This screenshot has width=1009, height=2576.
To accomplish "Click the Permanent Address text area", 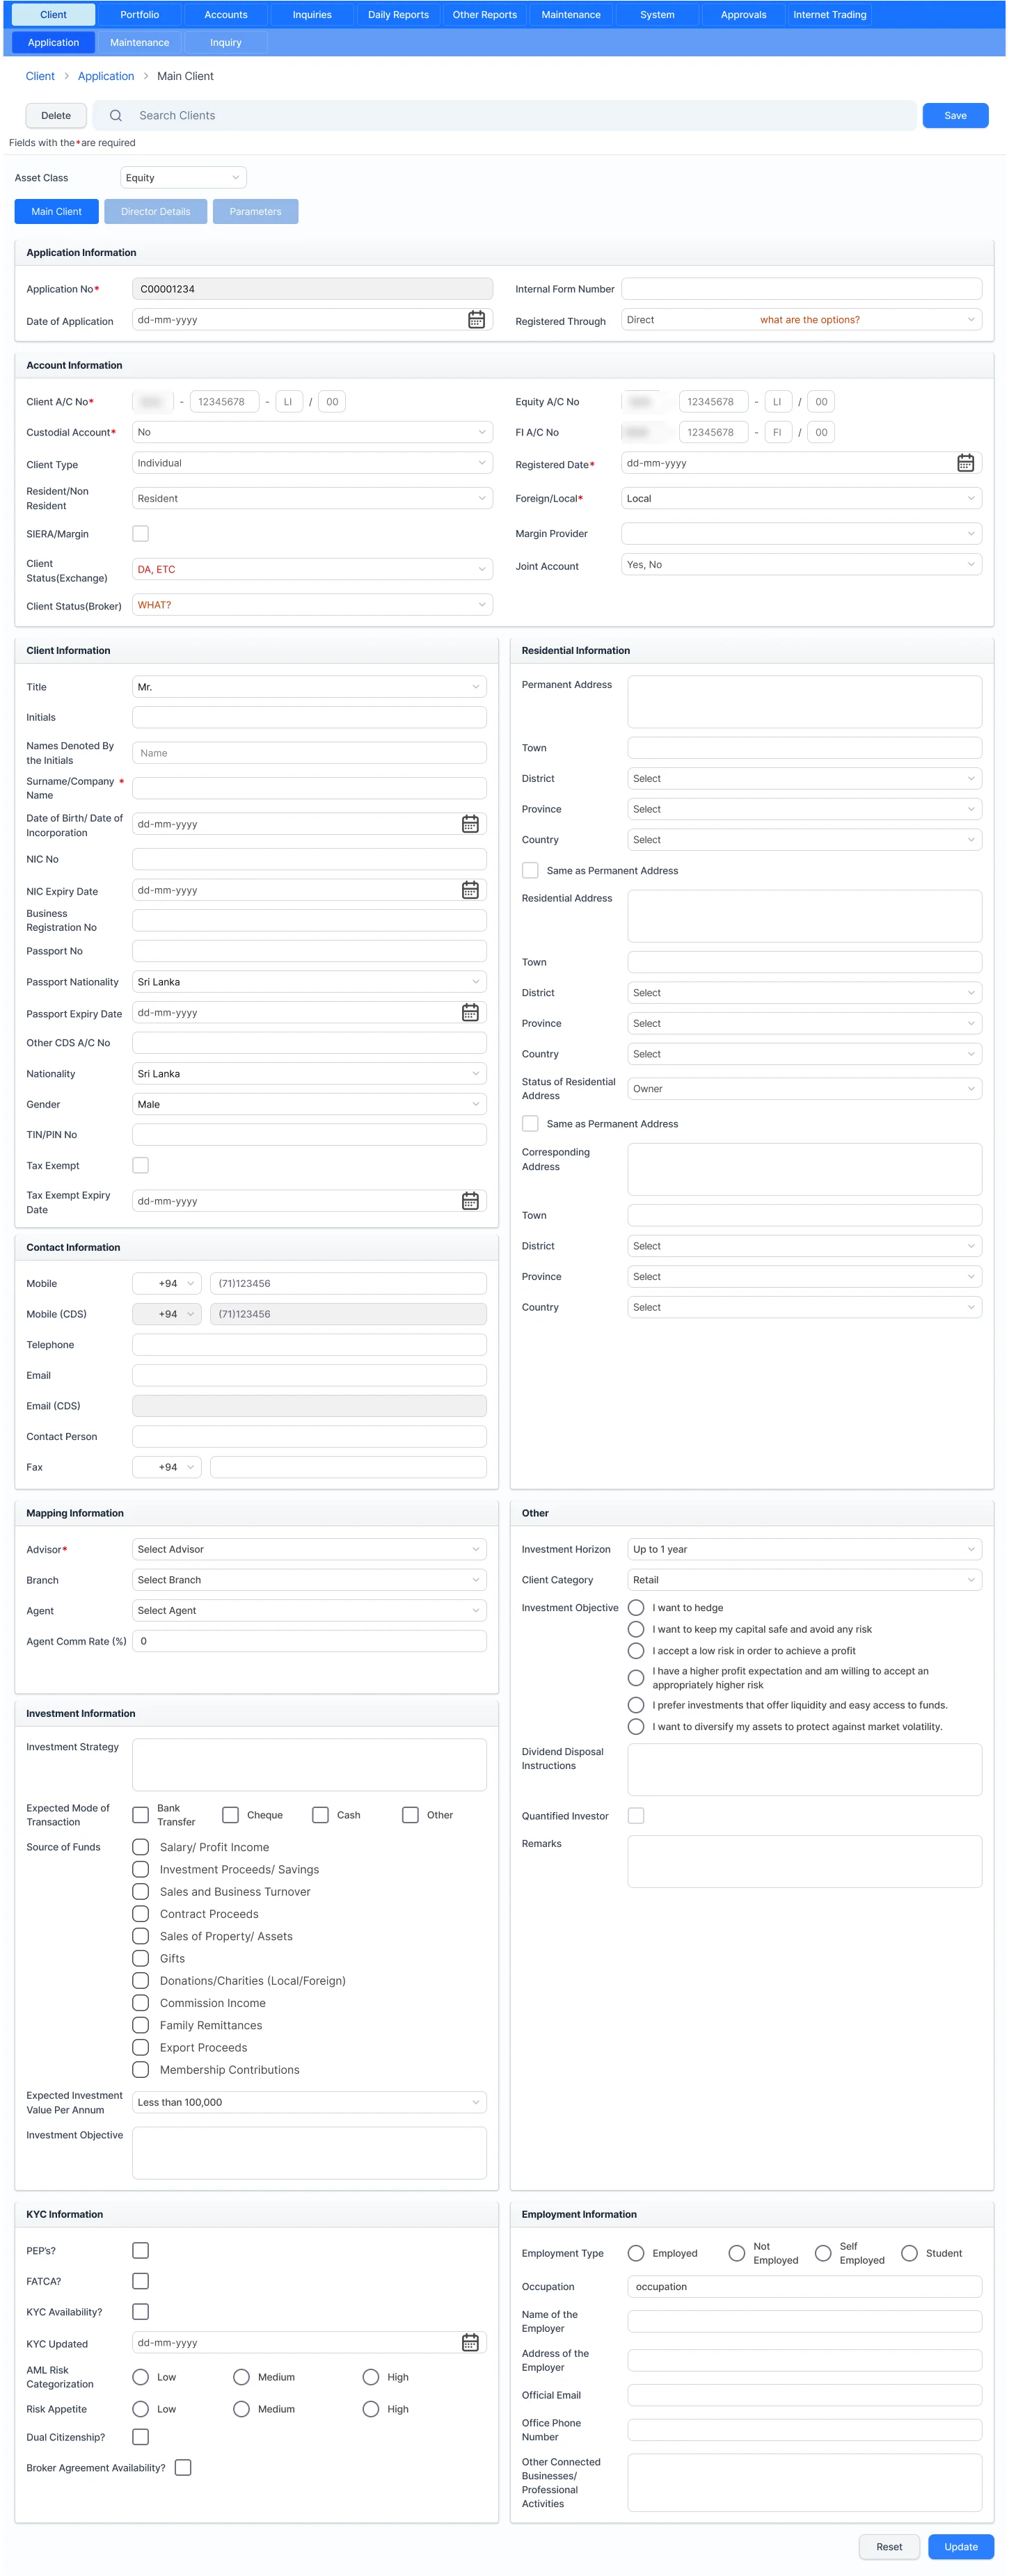I will (x=804, y=702).
